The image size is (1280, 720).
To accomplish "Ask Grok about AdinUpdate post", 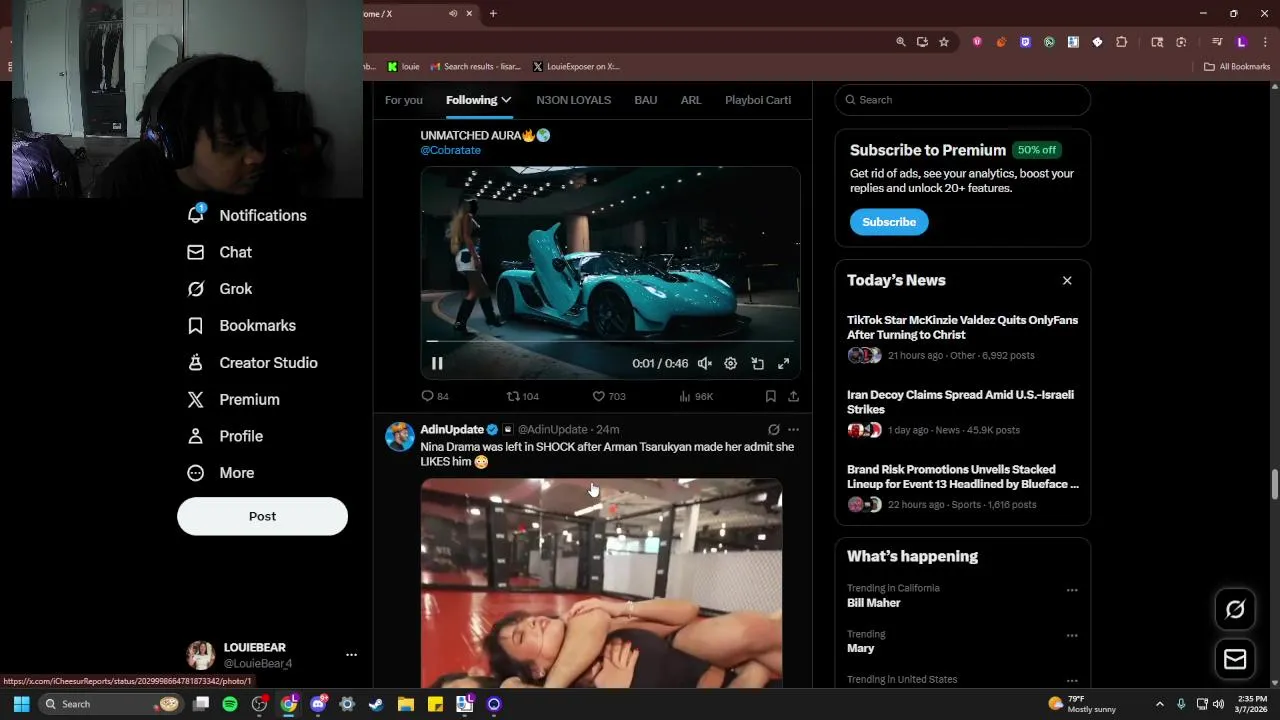I will [773, 429].
